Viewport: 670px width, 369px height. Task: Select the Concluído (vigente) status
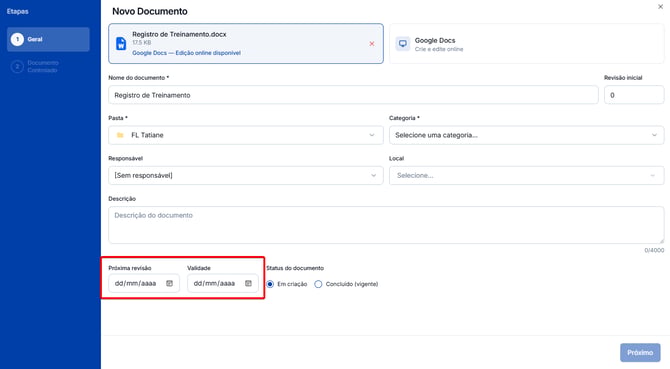(318, 284)
